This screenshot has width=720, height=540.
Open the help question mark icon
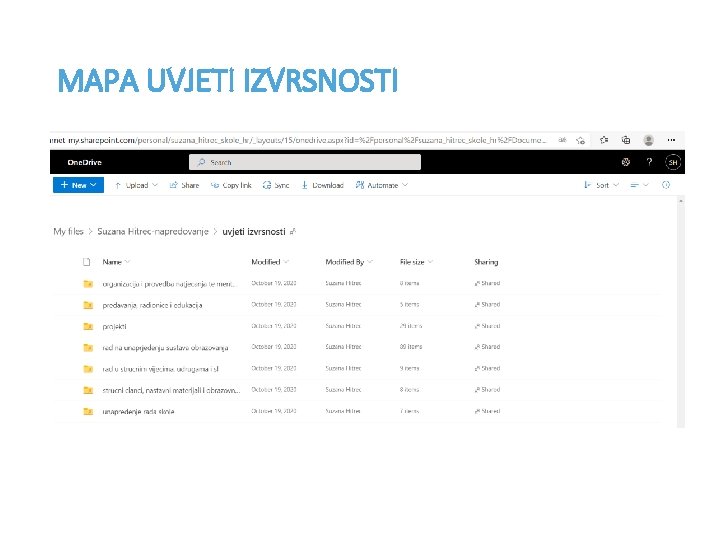[649, 162]
